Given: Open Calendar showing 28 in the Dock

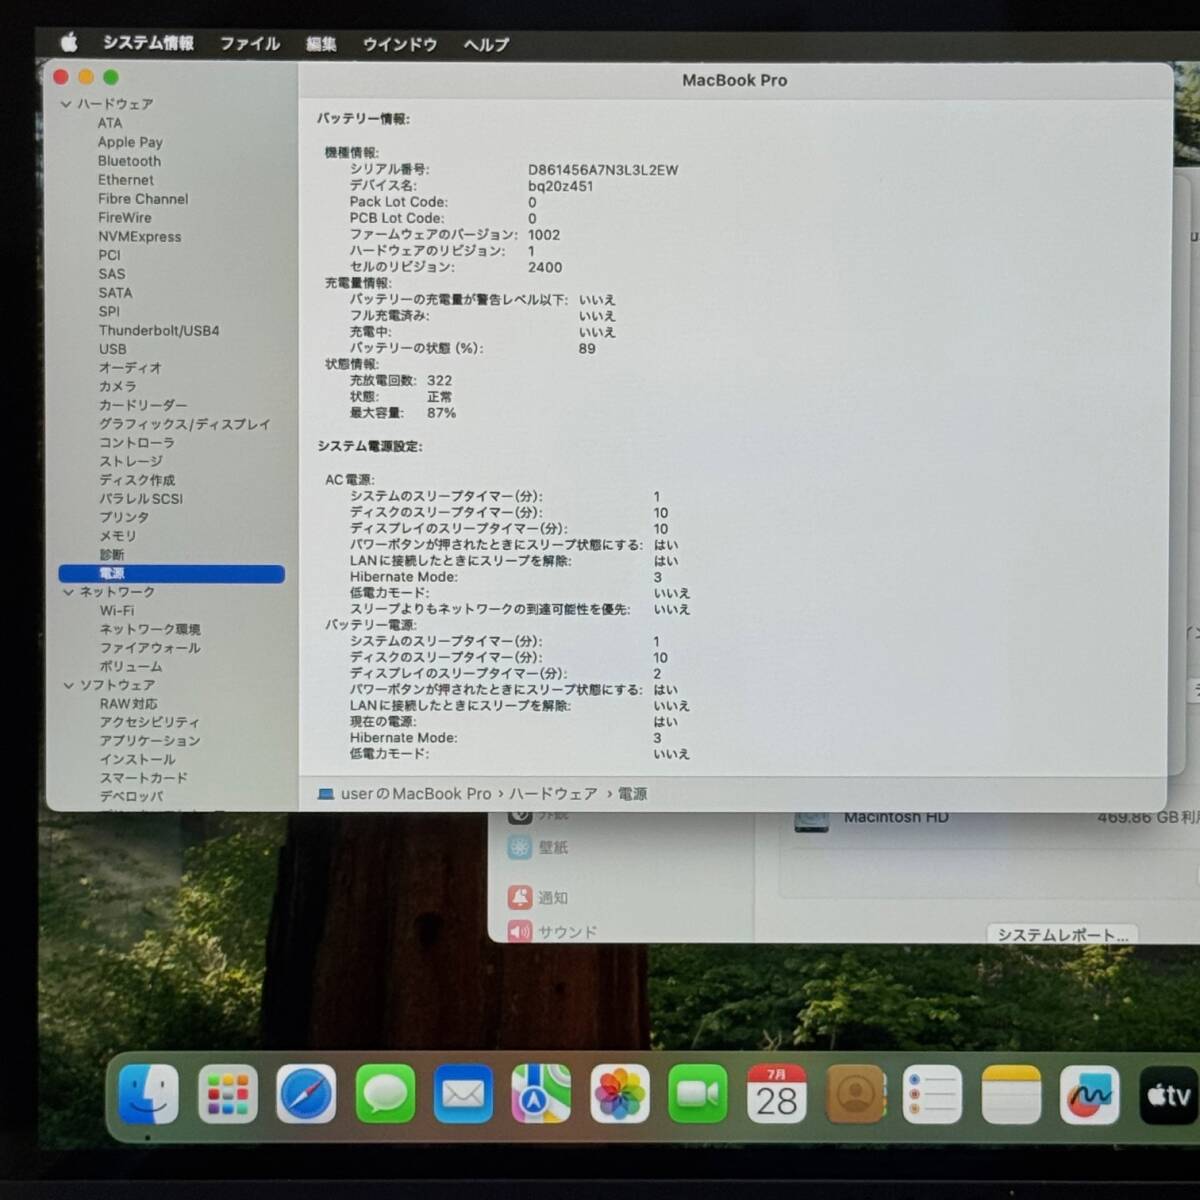Looking at the screenshot, I should pyautogui.click(x=776, y=1094).
